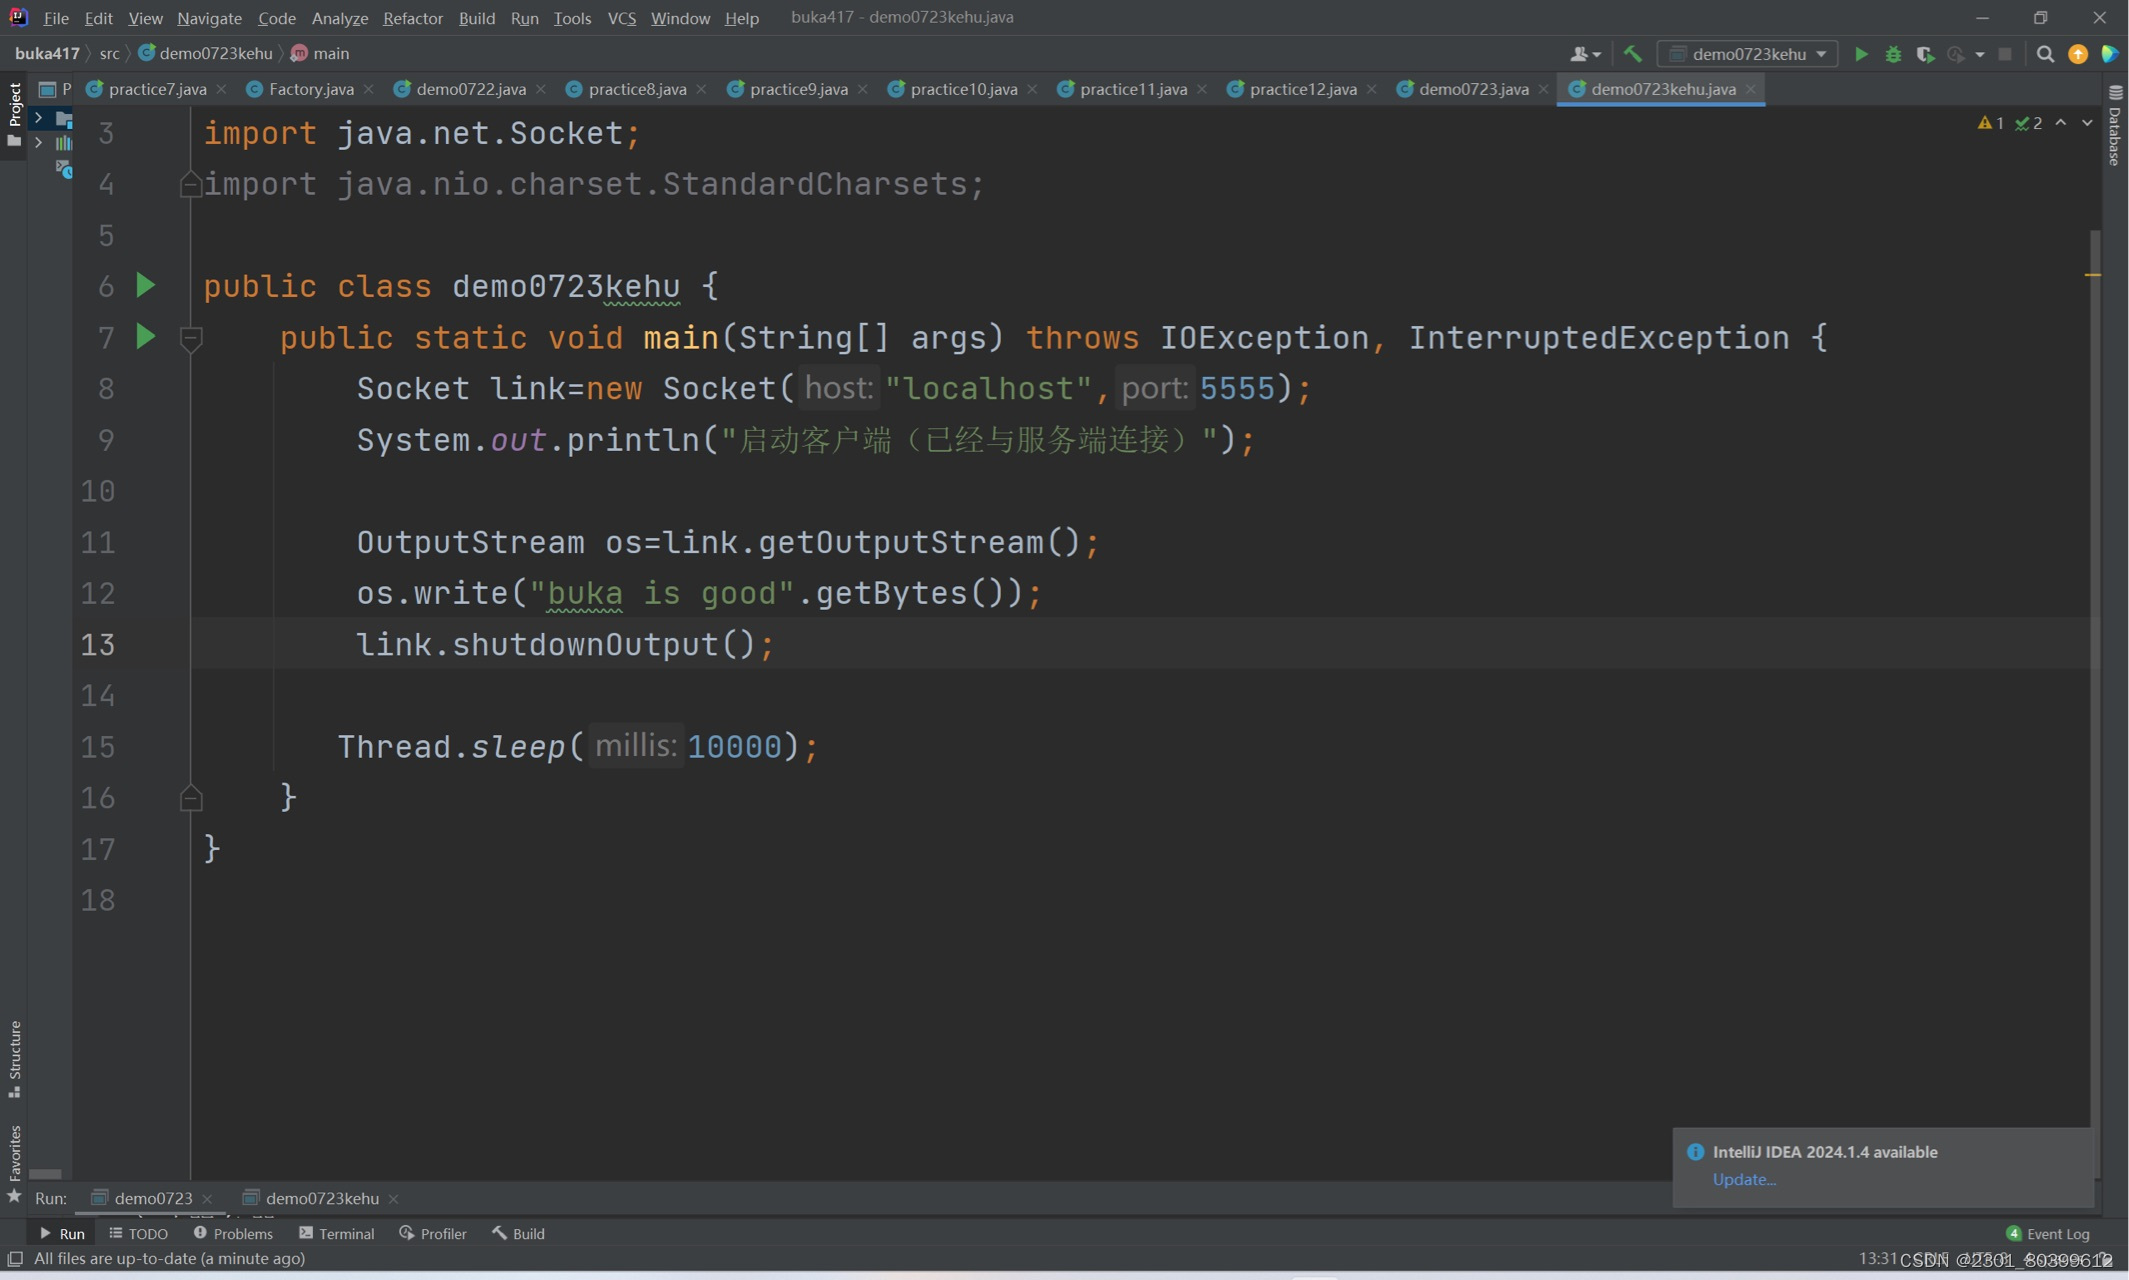The height and width of the screenshot is (1280, 2129).
Task: Open the Analyze menu
Action: (x=339, y=18)
